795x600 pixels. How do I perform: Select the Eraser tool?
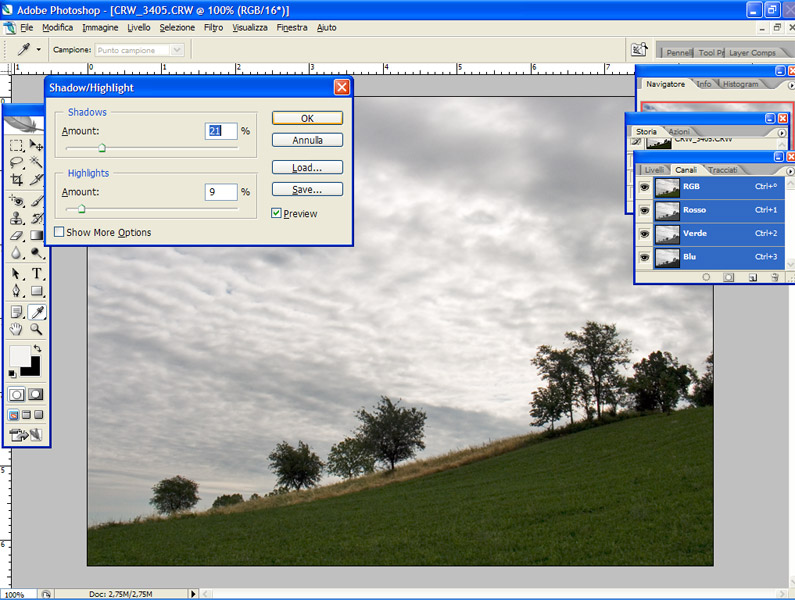tap(17, 236)
